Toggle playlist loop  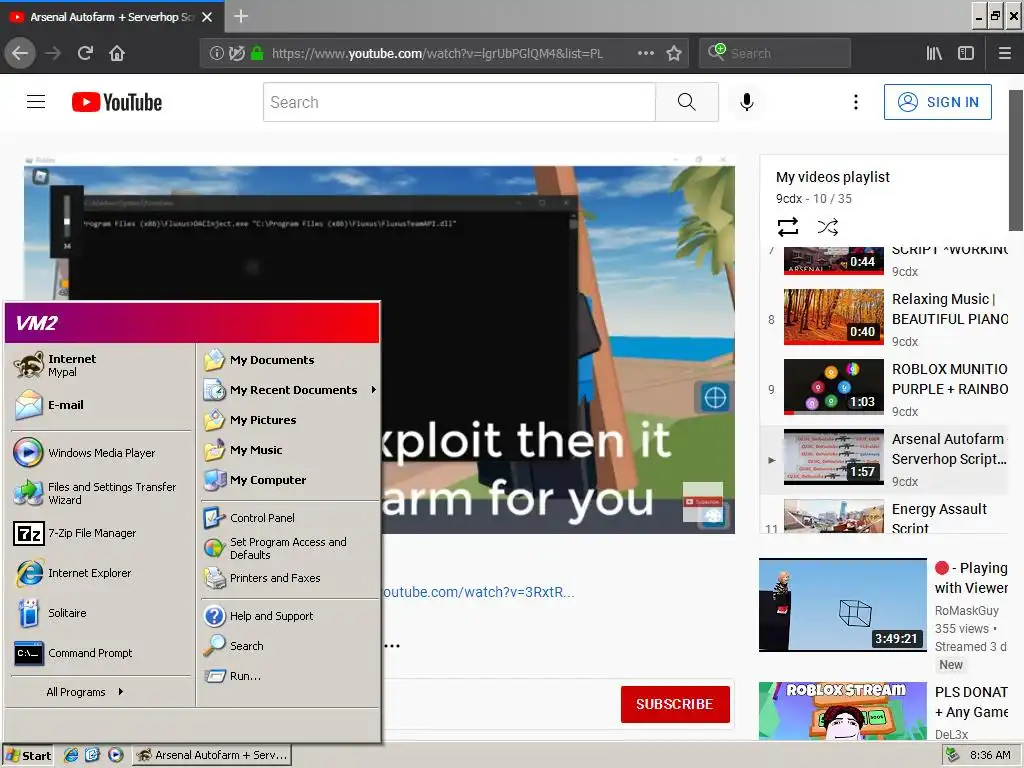tap(788, 227)
